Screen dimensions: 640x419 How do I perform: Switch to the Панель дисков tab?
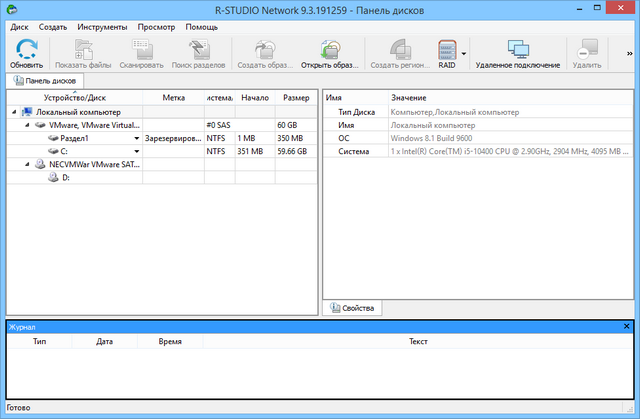[x=46, y=80]
